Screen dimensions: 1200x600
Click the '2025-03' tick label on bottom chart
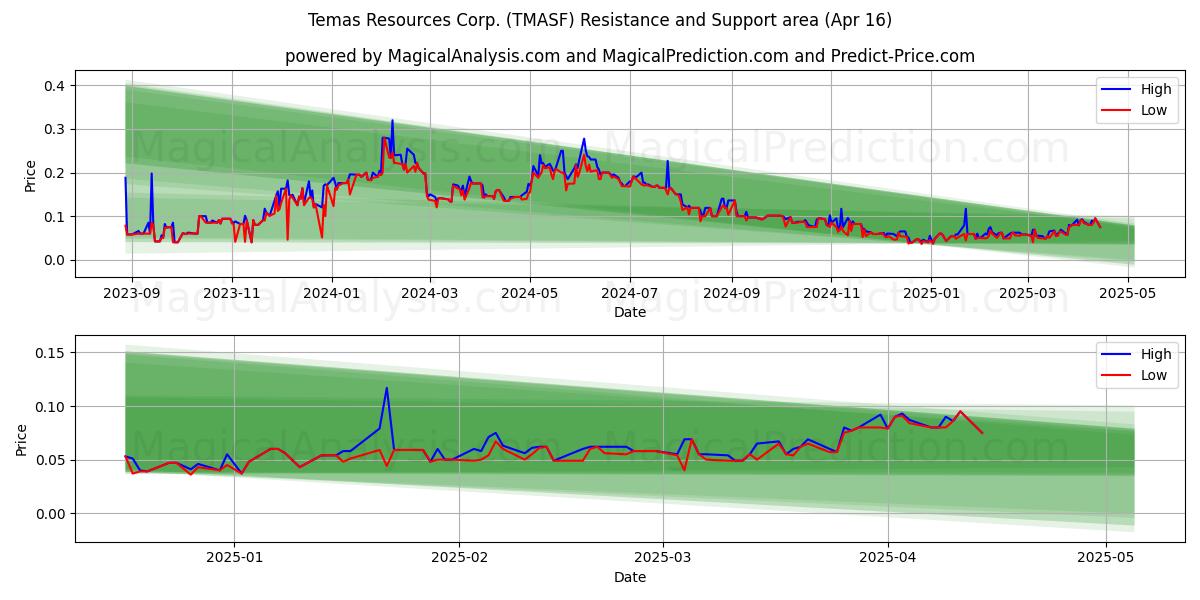(663, 558)
